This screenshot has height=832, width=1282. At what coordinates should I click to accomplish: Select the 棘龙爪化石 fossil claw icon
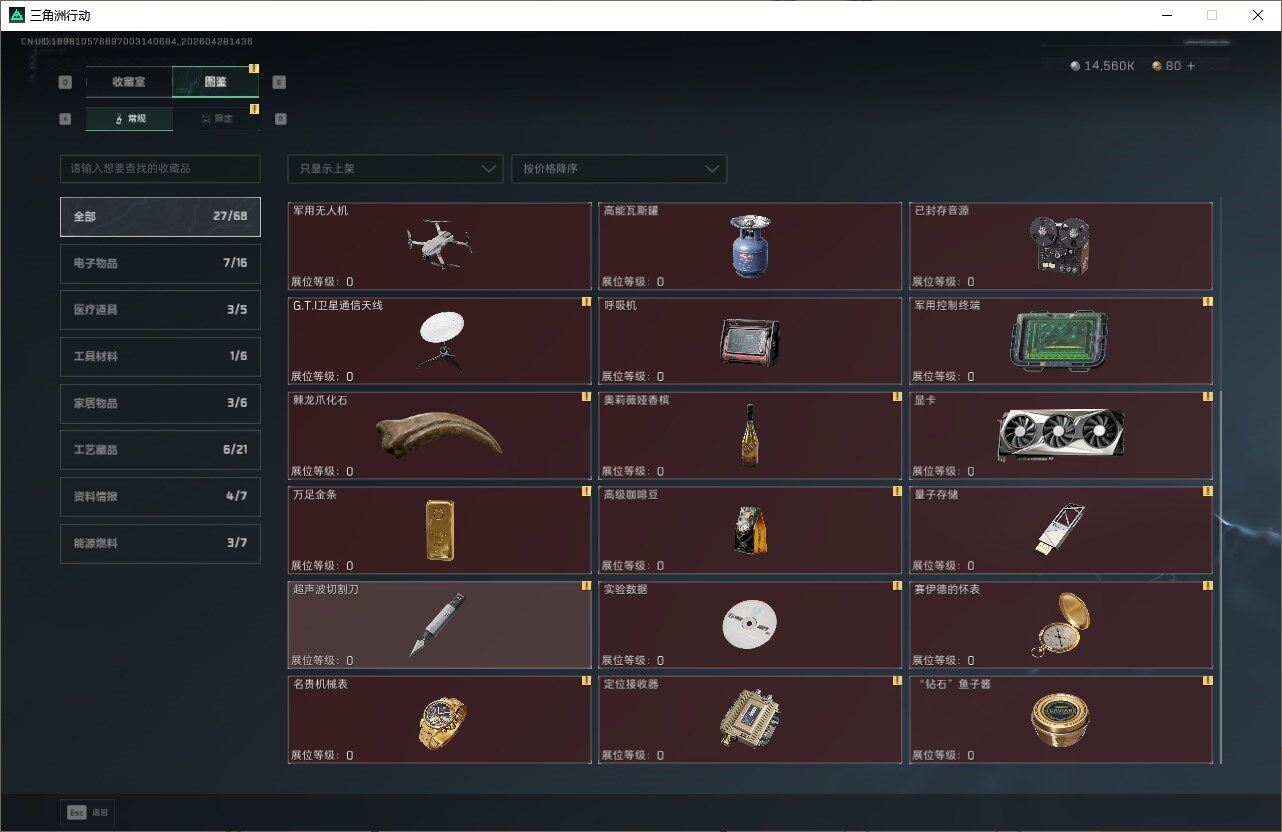click(x=439, y=436)
